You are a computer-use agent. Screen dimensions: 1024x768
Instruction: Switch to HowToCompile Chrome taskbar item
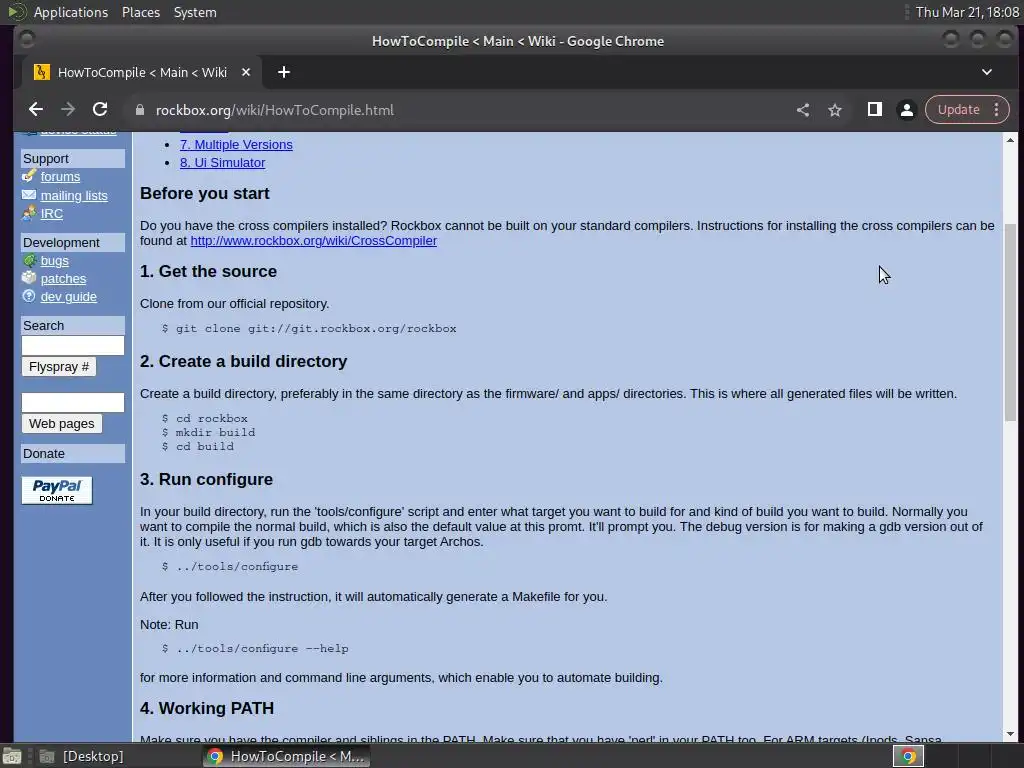click(x=287, y=756)
